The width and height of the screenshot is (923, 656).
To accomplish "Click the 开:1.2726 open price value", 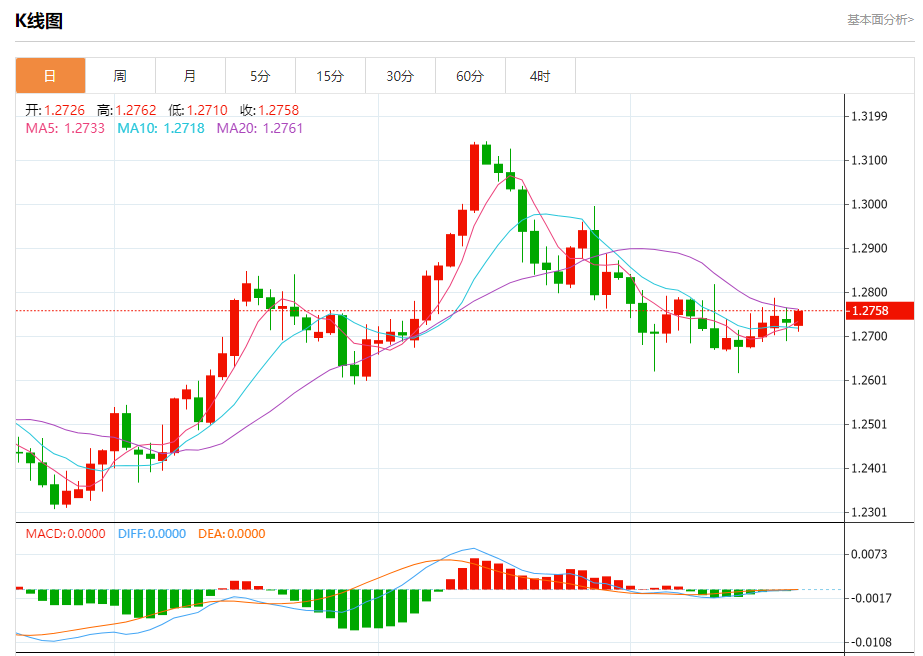I will tap(55, 110).
